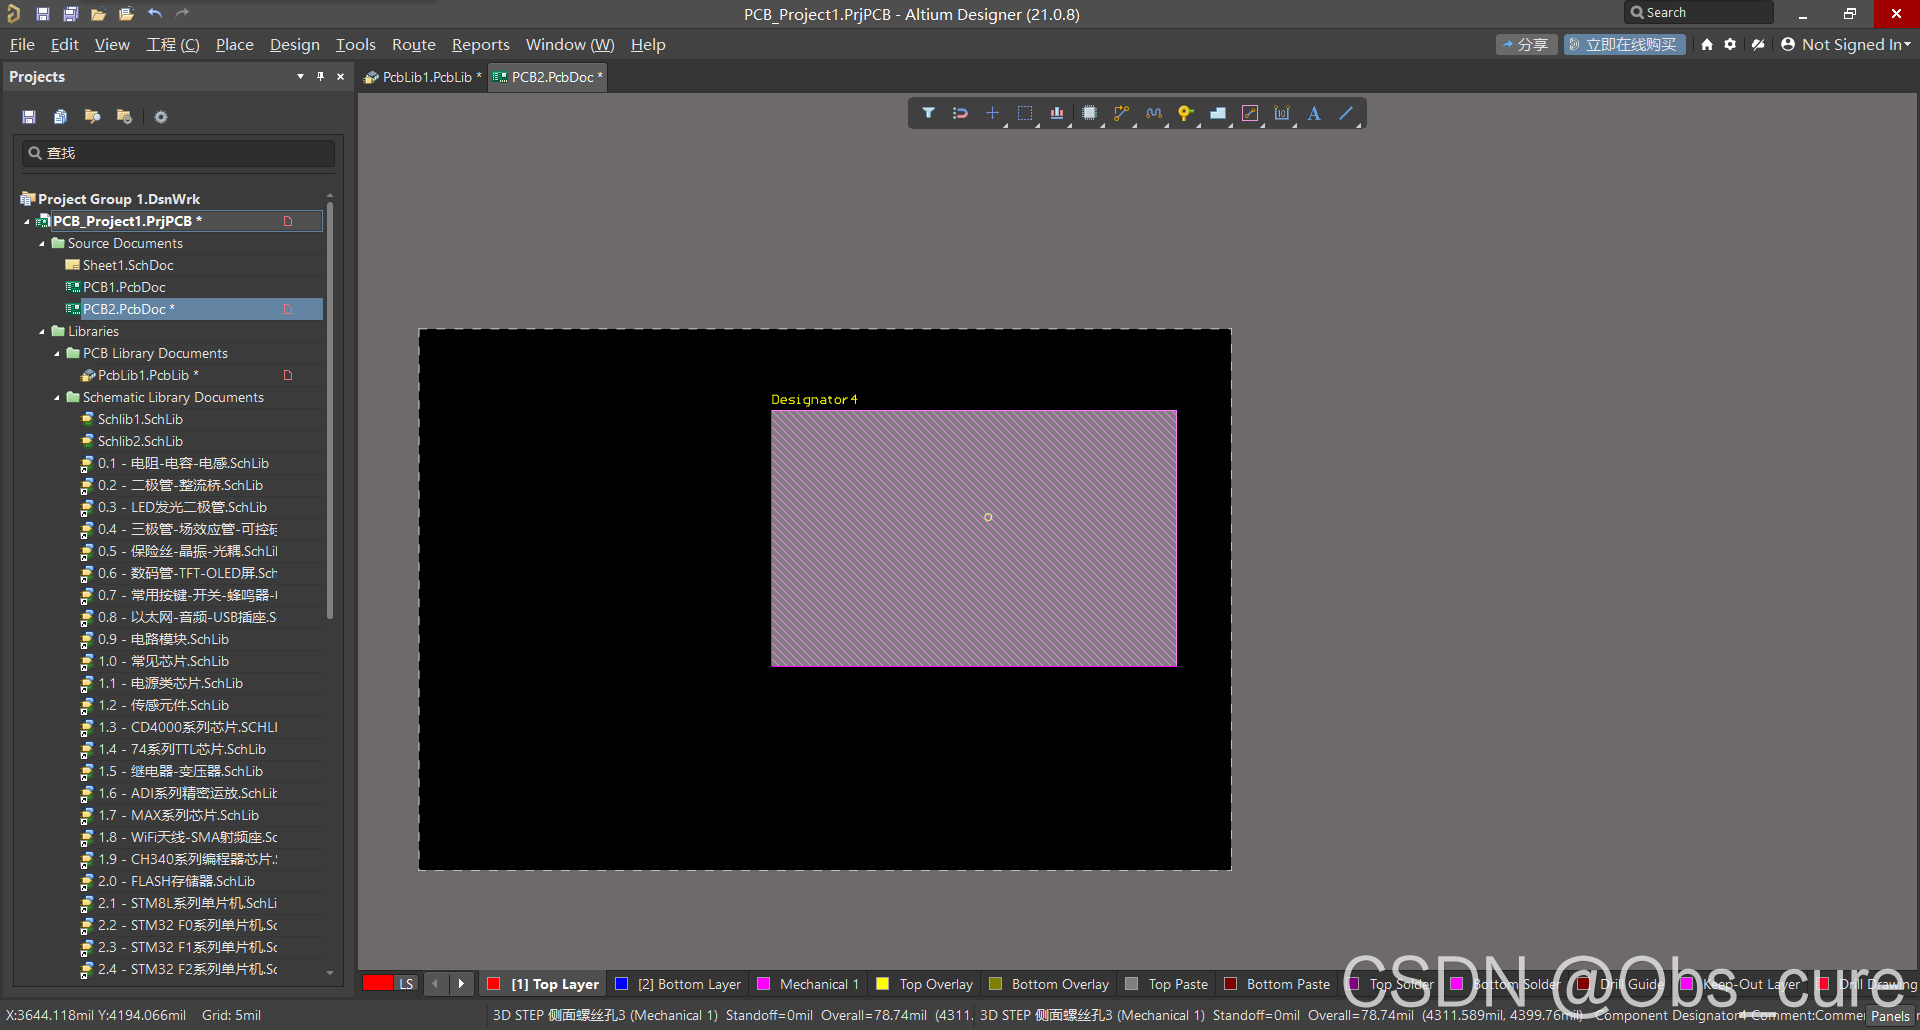1920x1030 pixels.
Task: Collapse the Schematic Library Documents folder
Action: tap(57, 398)
